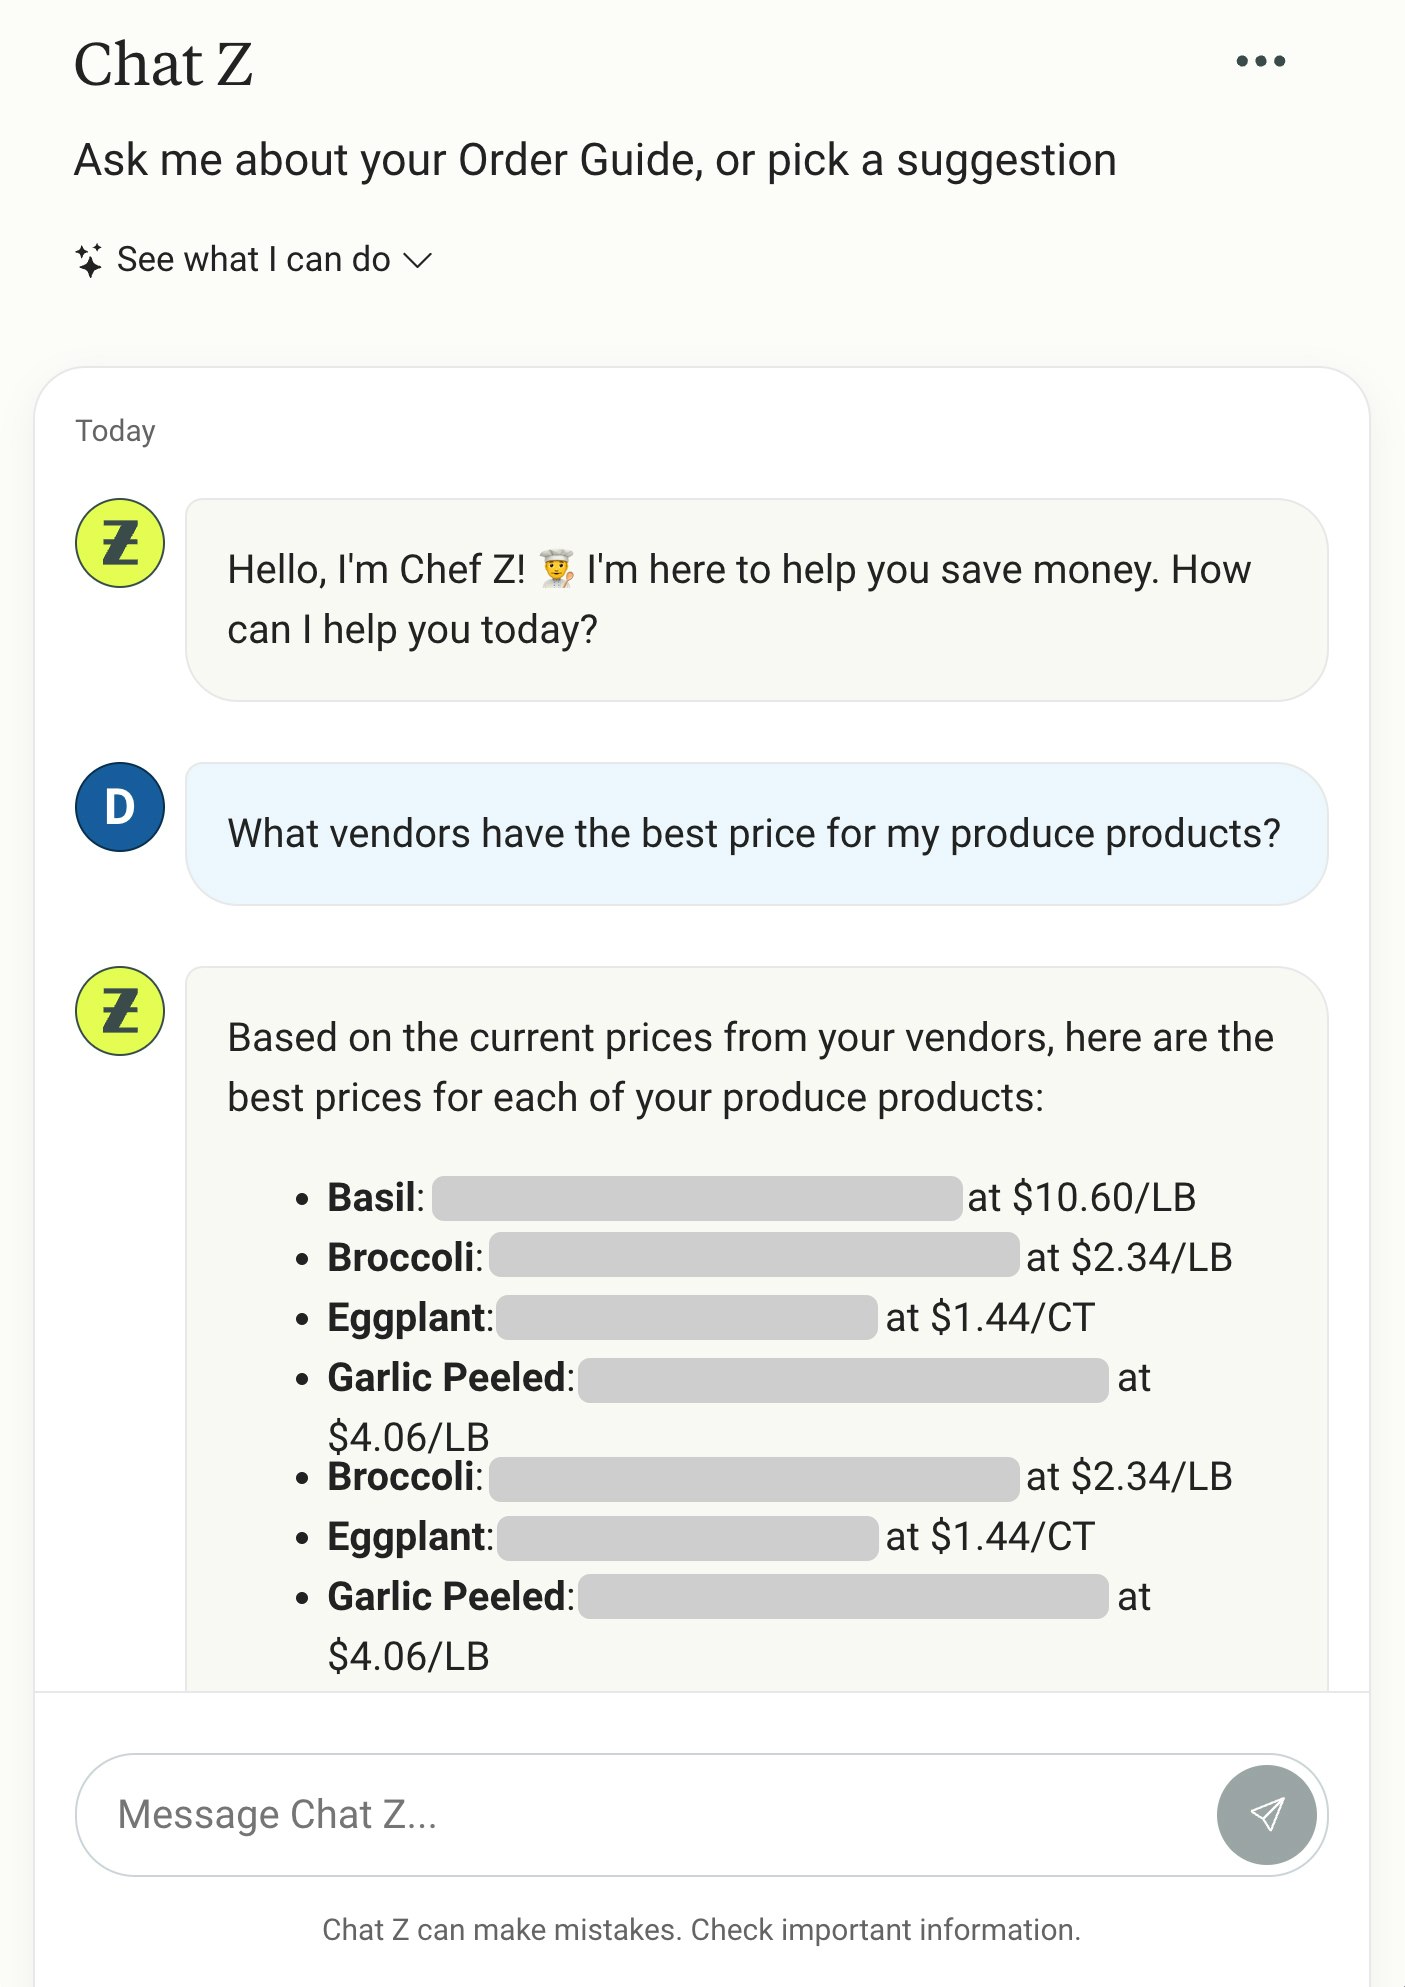
Task: Click the redacted vendor beside the first Eggplant
Action: [x=687, y=1318]
